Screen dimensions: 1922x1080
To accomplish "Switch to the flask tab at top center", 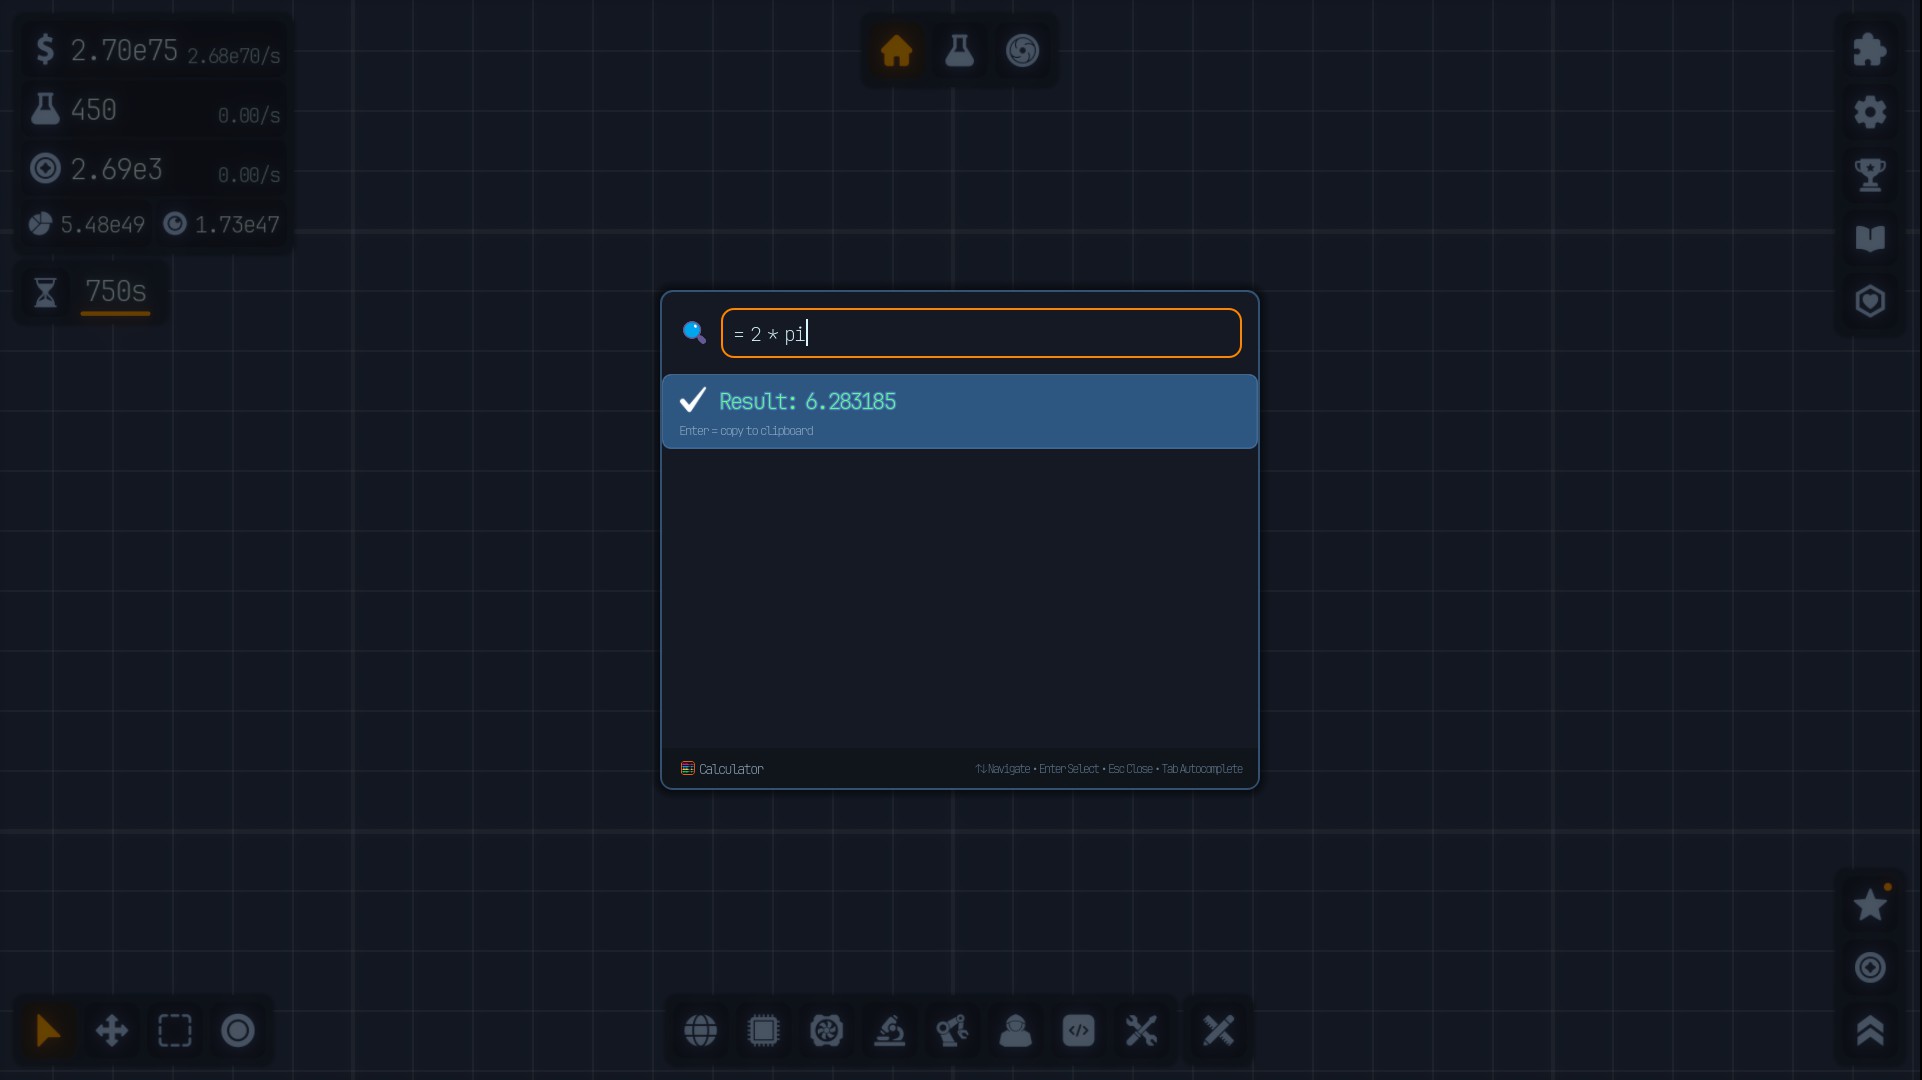I will 959,51.
